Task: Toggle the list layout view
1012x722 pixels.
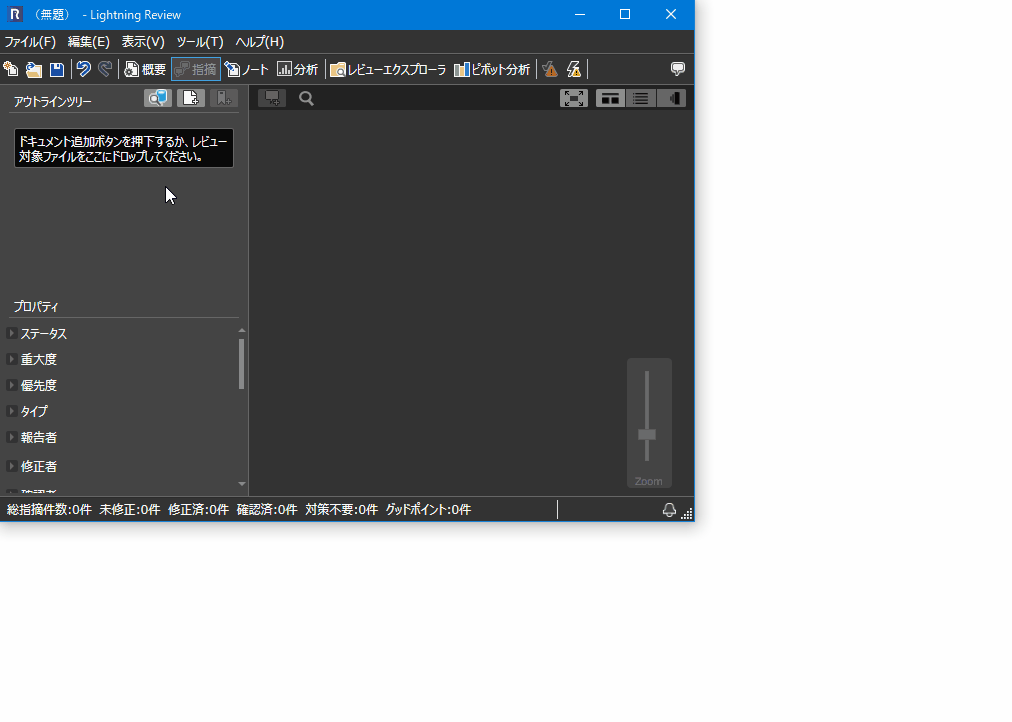Action: tap(641, 98)
